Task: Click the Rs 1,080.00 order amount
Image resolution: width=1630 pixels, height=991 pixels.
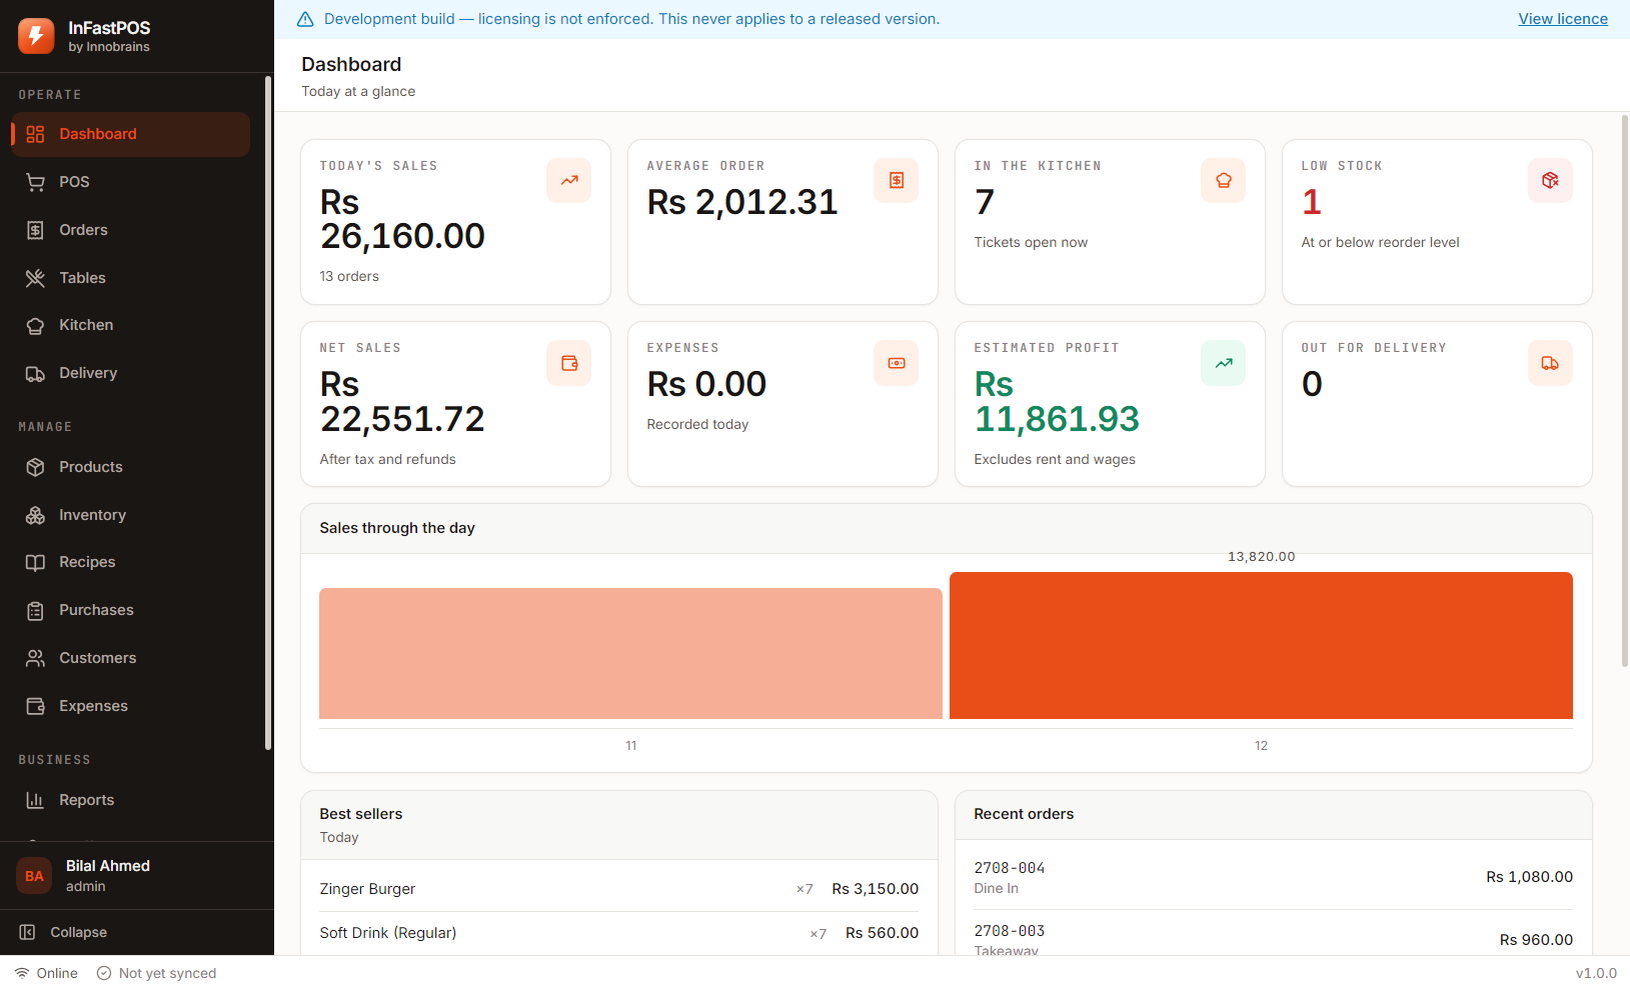Action: [x=1529, y=877]
